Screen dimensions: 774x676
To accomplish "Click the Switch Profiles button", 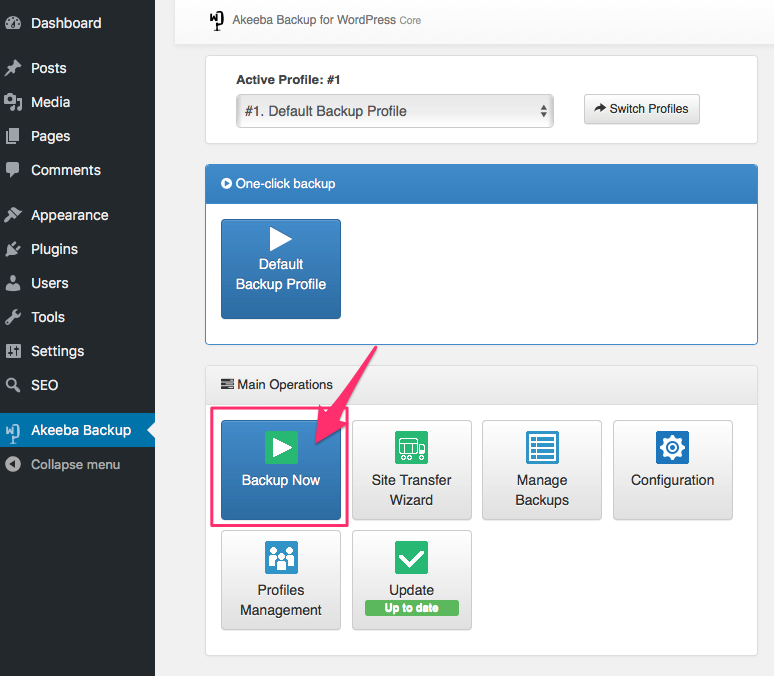I will pos(642,109).
